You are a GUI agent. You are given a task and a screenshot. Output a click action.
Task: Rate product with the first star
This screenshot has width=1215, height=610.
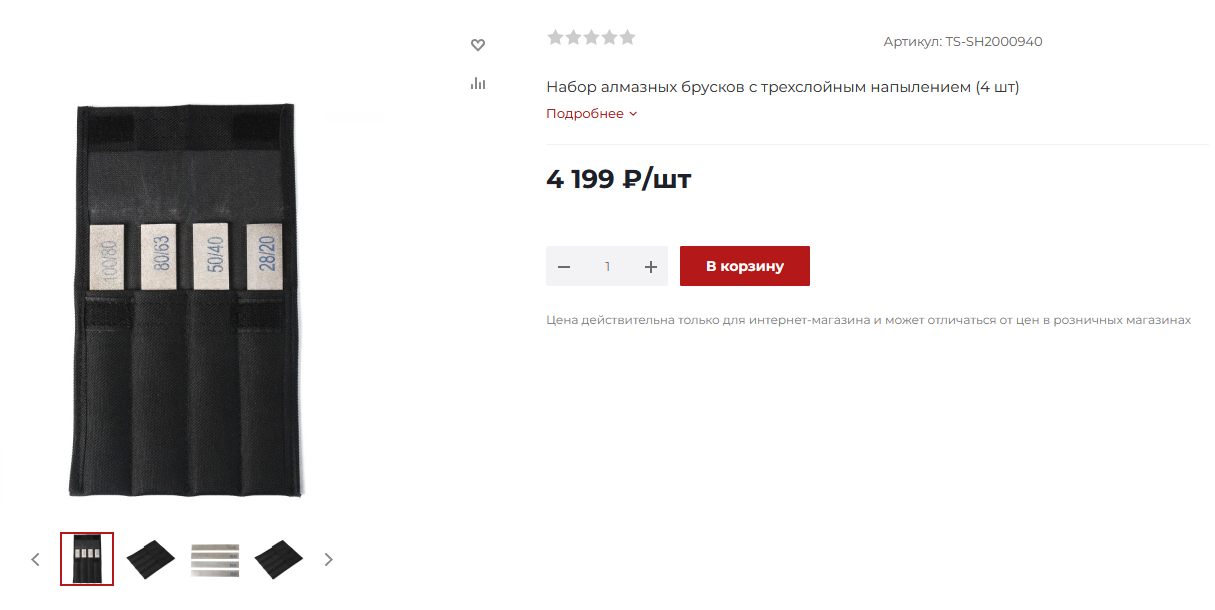point(555,38)
